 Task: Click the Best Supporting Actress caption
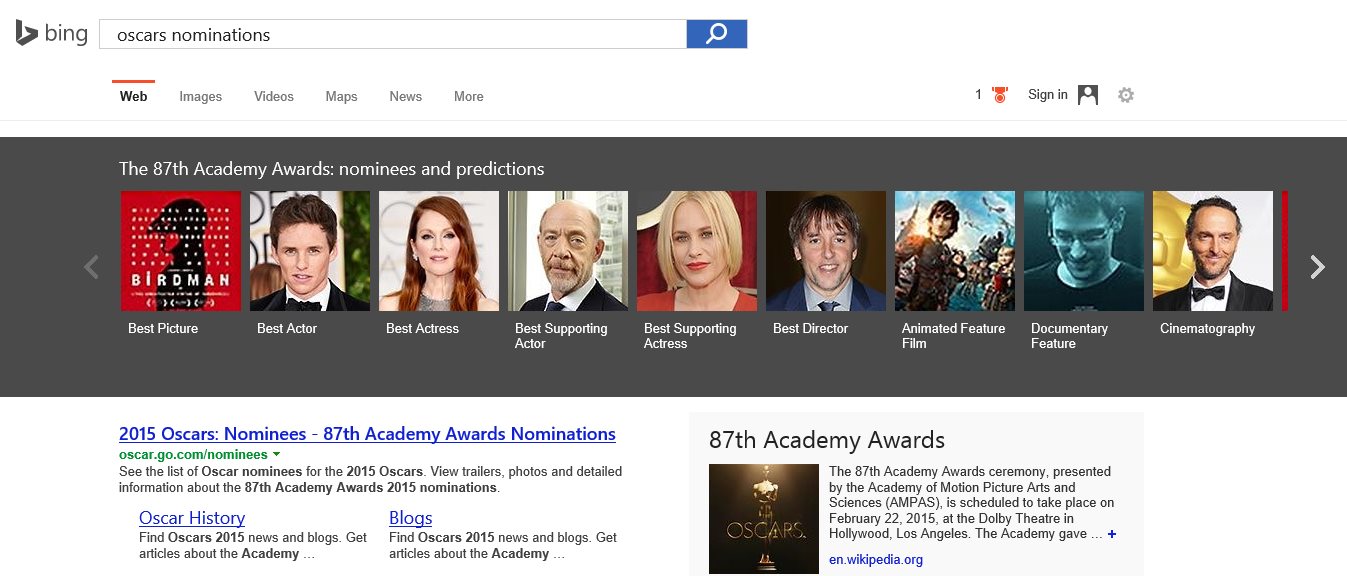click(690, 336)
